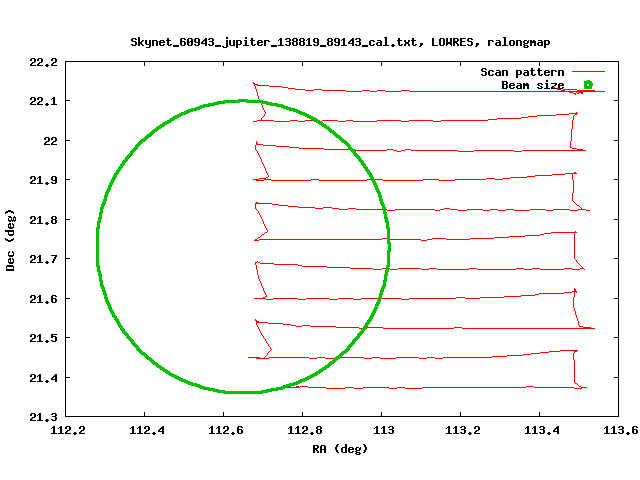640x480 pixels.
Task: Click the 113 RA tick label
Action: [384, 430]
